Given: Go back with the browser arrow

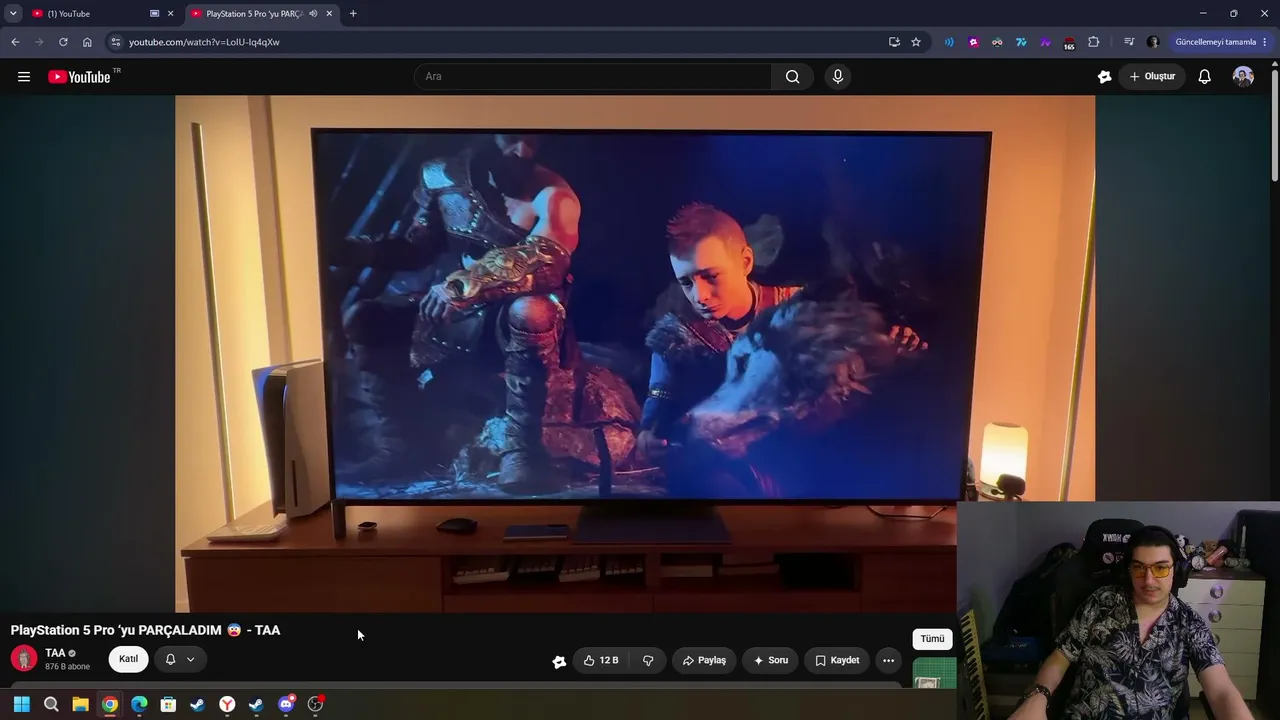Looking at the screenshot, I should [x=15, y=42].
